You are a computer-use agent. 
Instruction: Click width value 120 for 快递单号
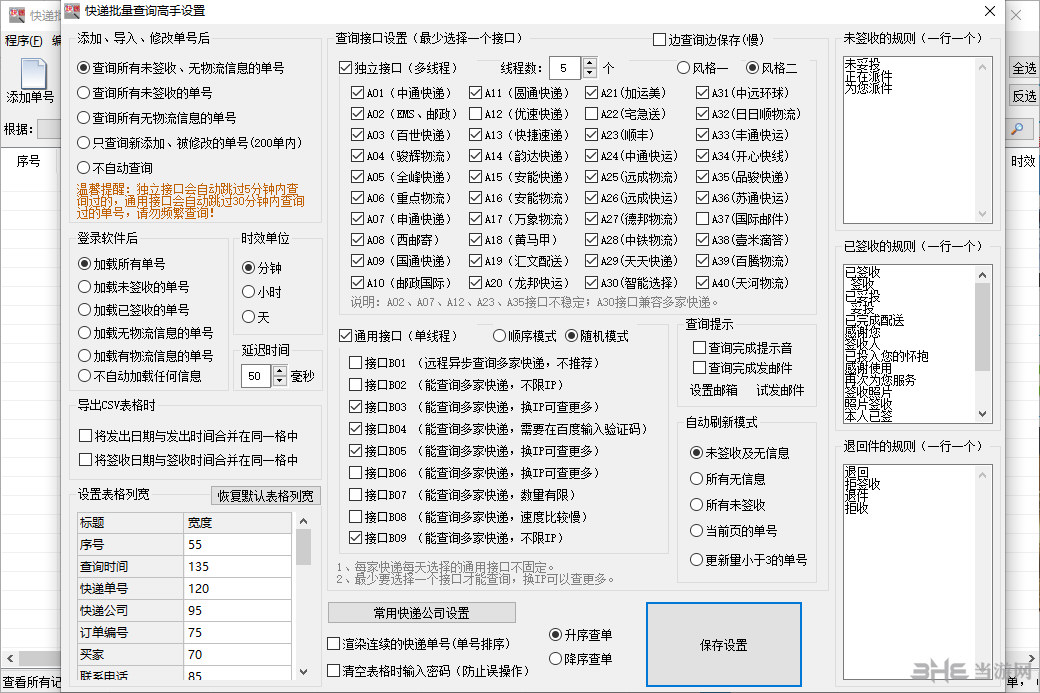[237, 588]
